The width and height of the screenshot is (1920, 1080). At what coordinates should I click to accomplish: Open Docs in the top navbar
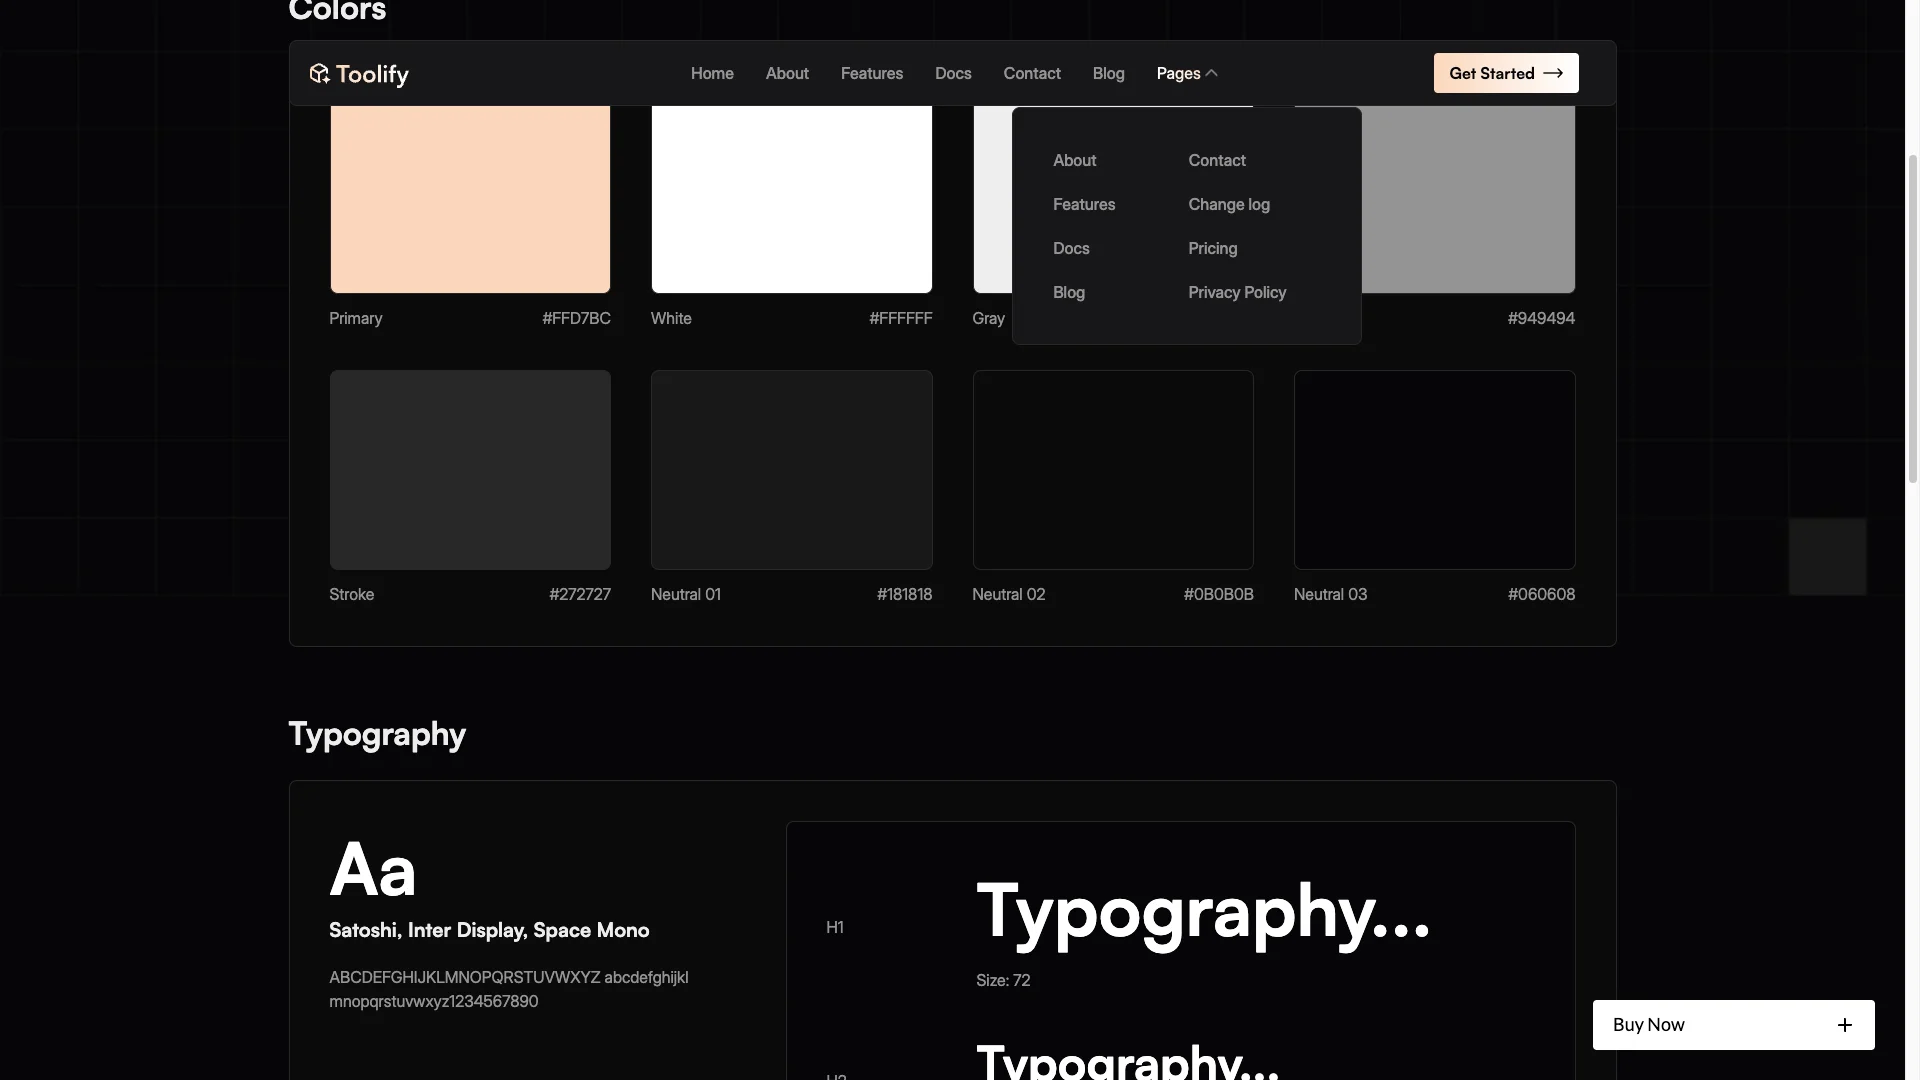[x=953, y=73]
